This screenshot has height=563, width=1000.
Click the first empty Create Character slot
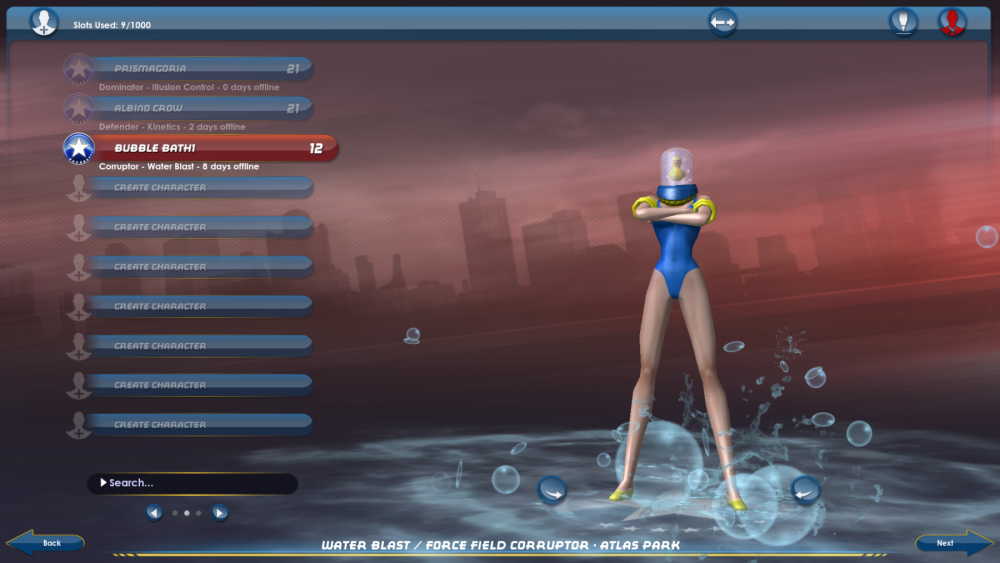[x=200, y=187]
